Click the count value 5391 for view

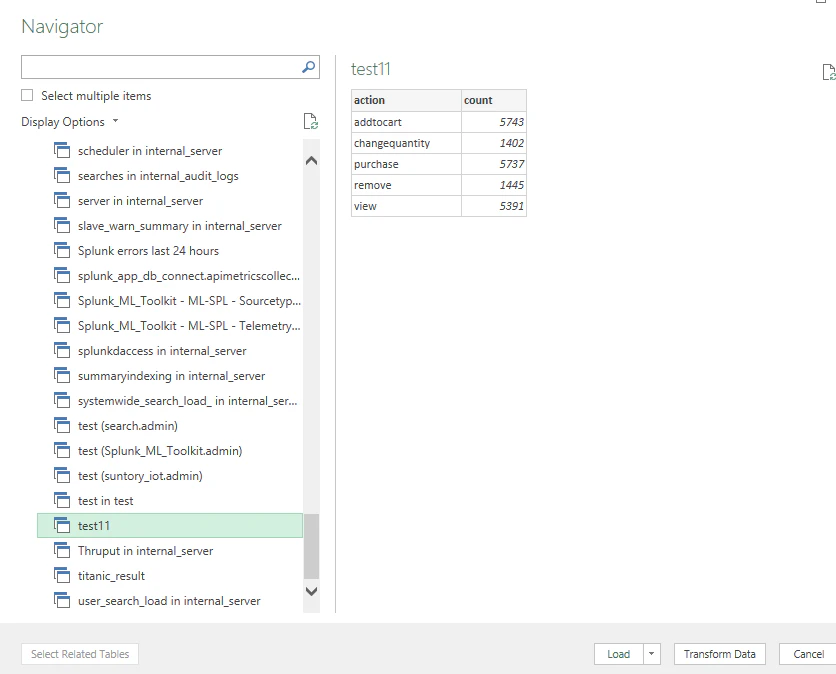(x=494, y=206)
